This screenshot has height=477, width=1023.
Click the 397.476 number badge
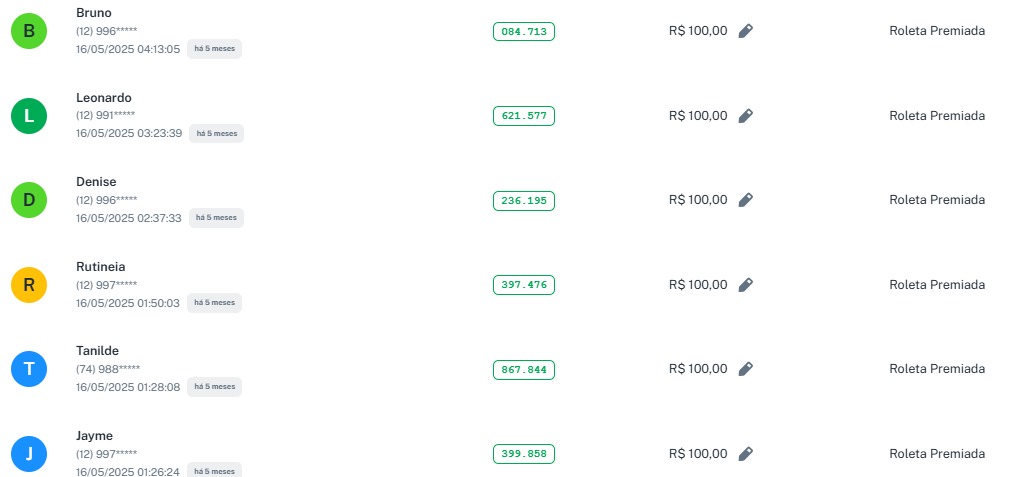524,285
